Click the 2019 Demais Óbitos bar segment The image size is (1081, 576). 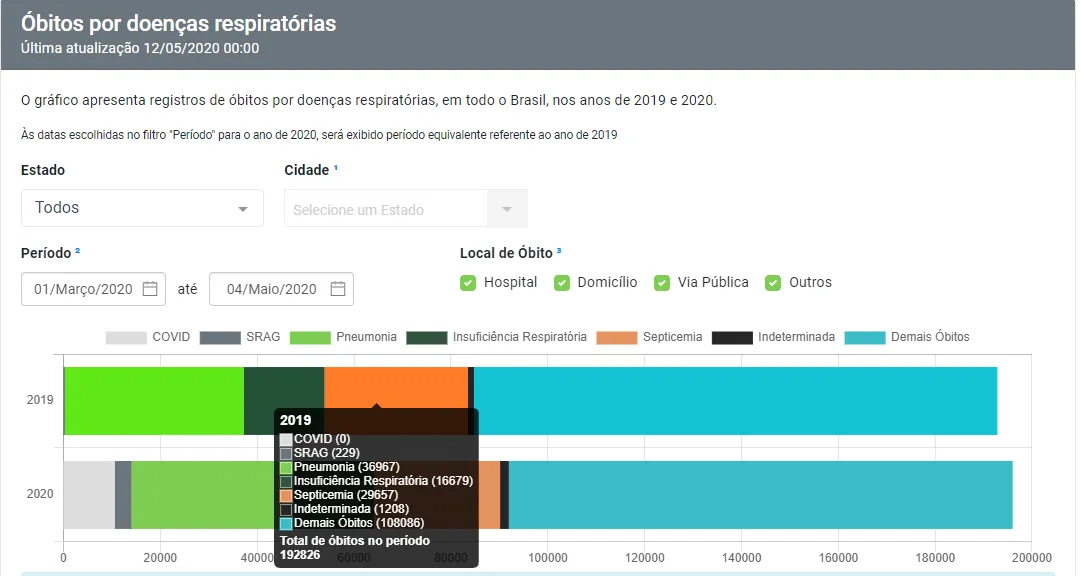click(735, 401)
